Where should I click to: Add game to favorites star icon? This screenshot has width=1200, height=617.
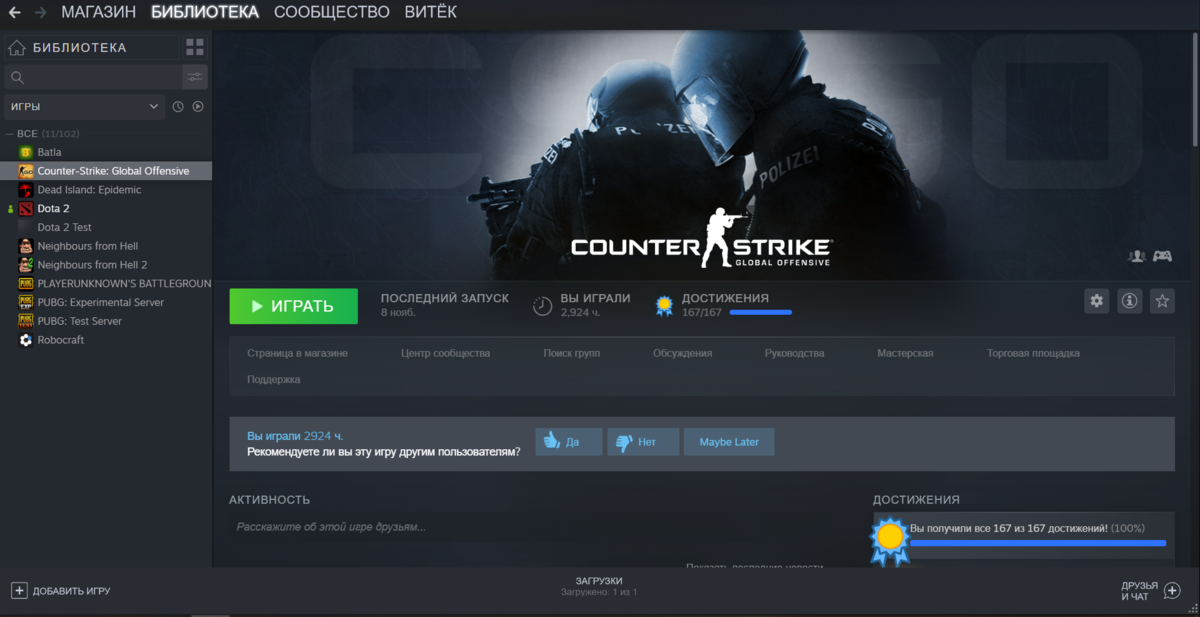click(x=1161, y=300)
